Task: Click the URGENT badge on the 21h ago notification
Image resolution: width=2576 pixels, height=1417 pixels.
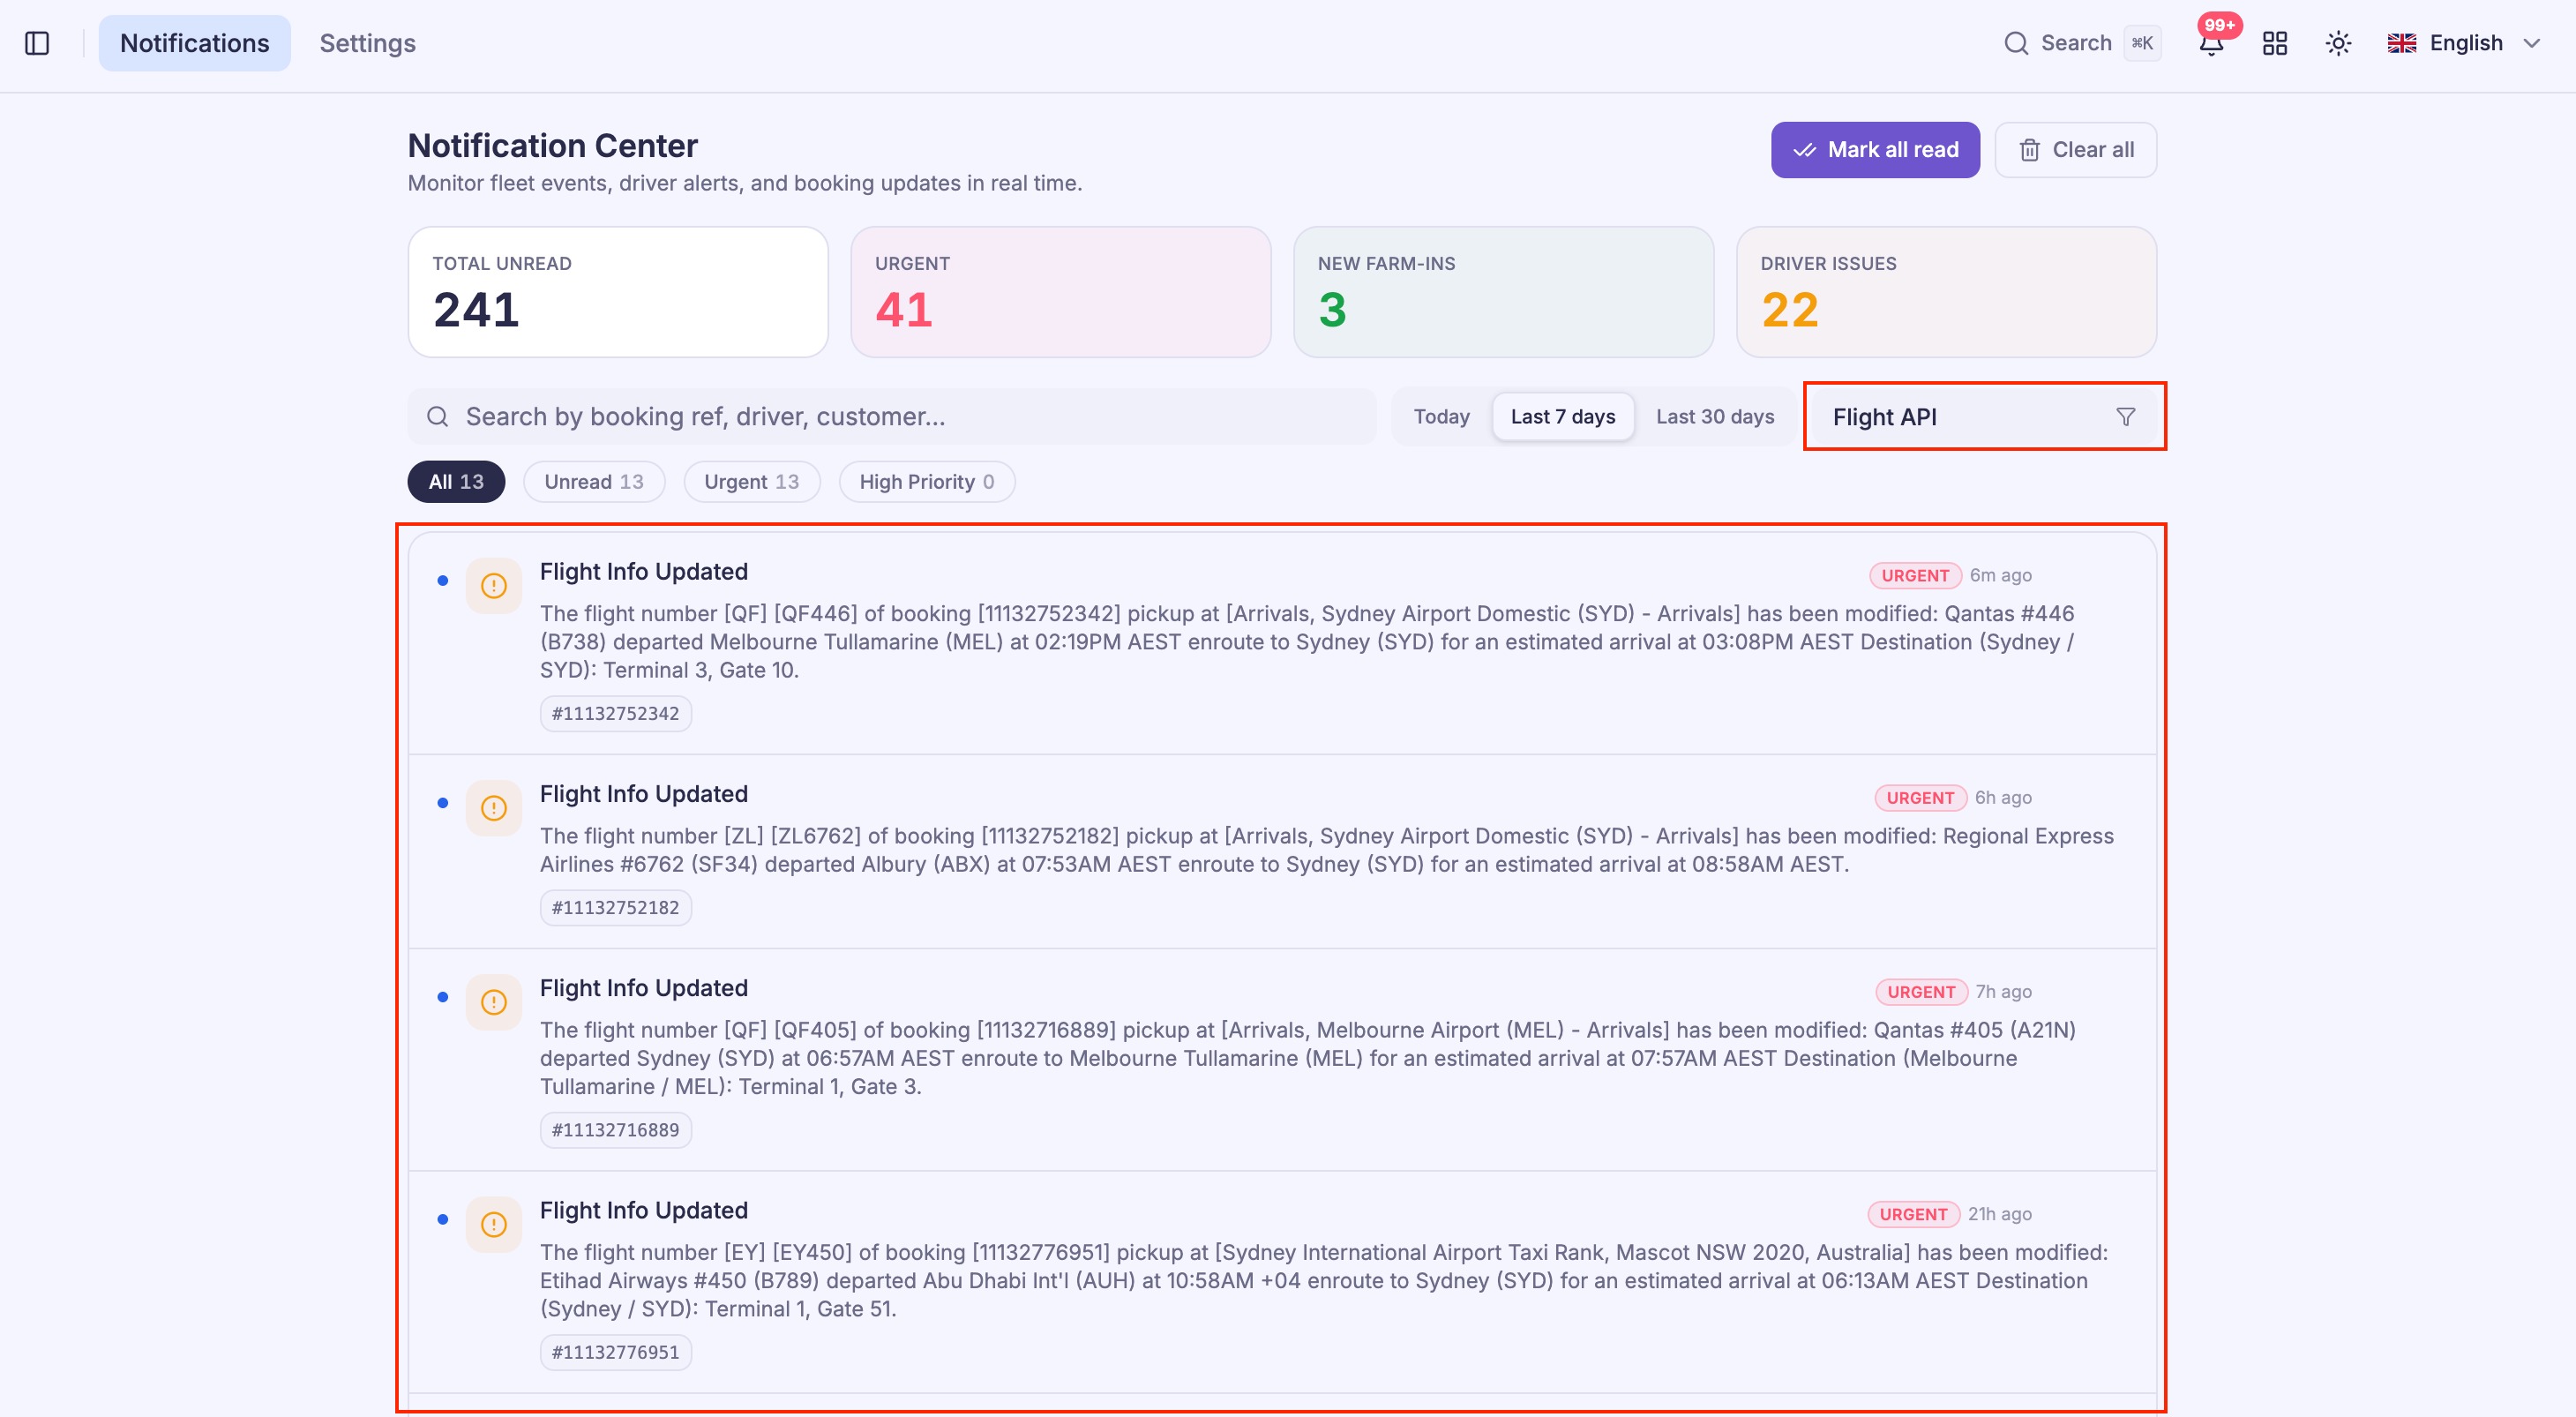Action: (x=1913, y=1214)
